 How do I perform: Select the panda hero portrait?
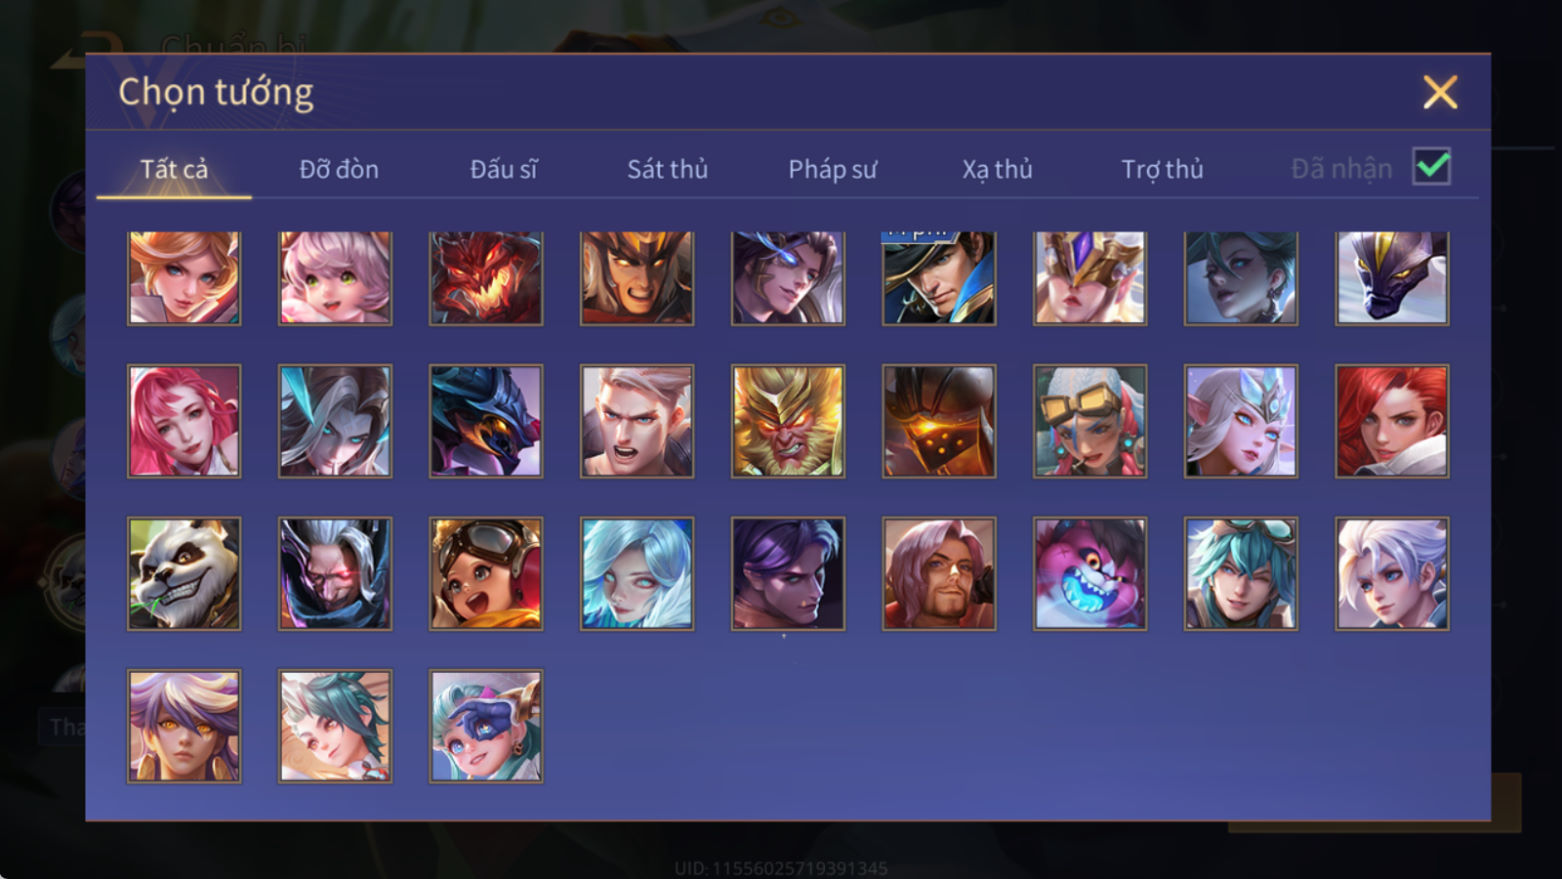coord(184,573)
